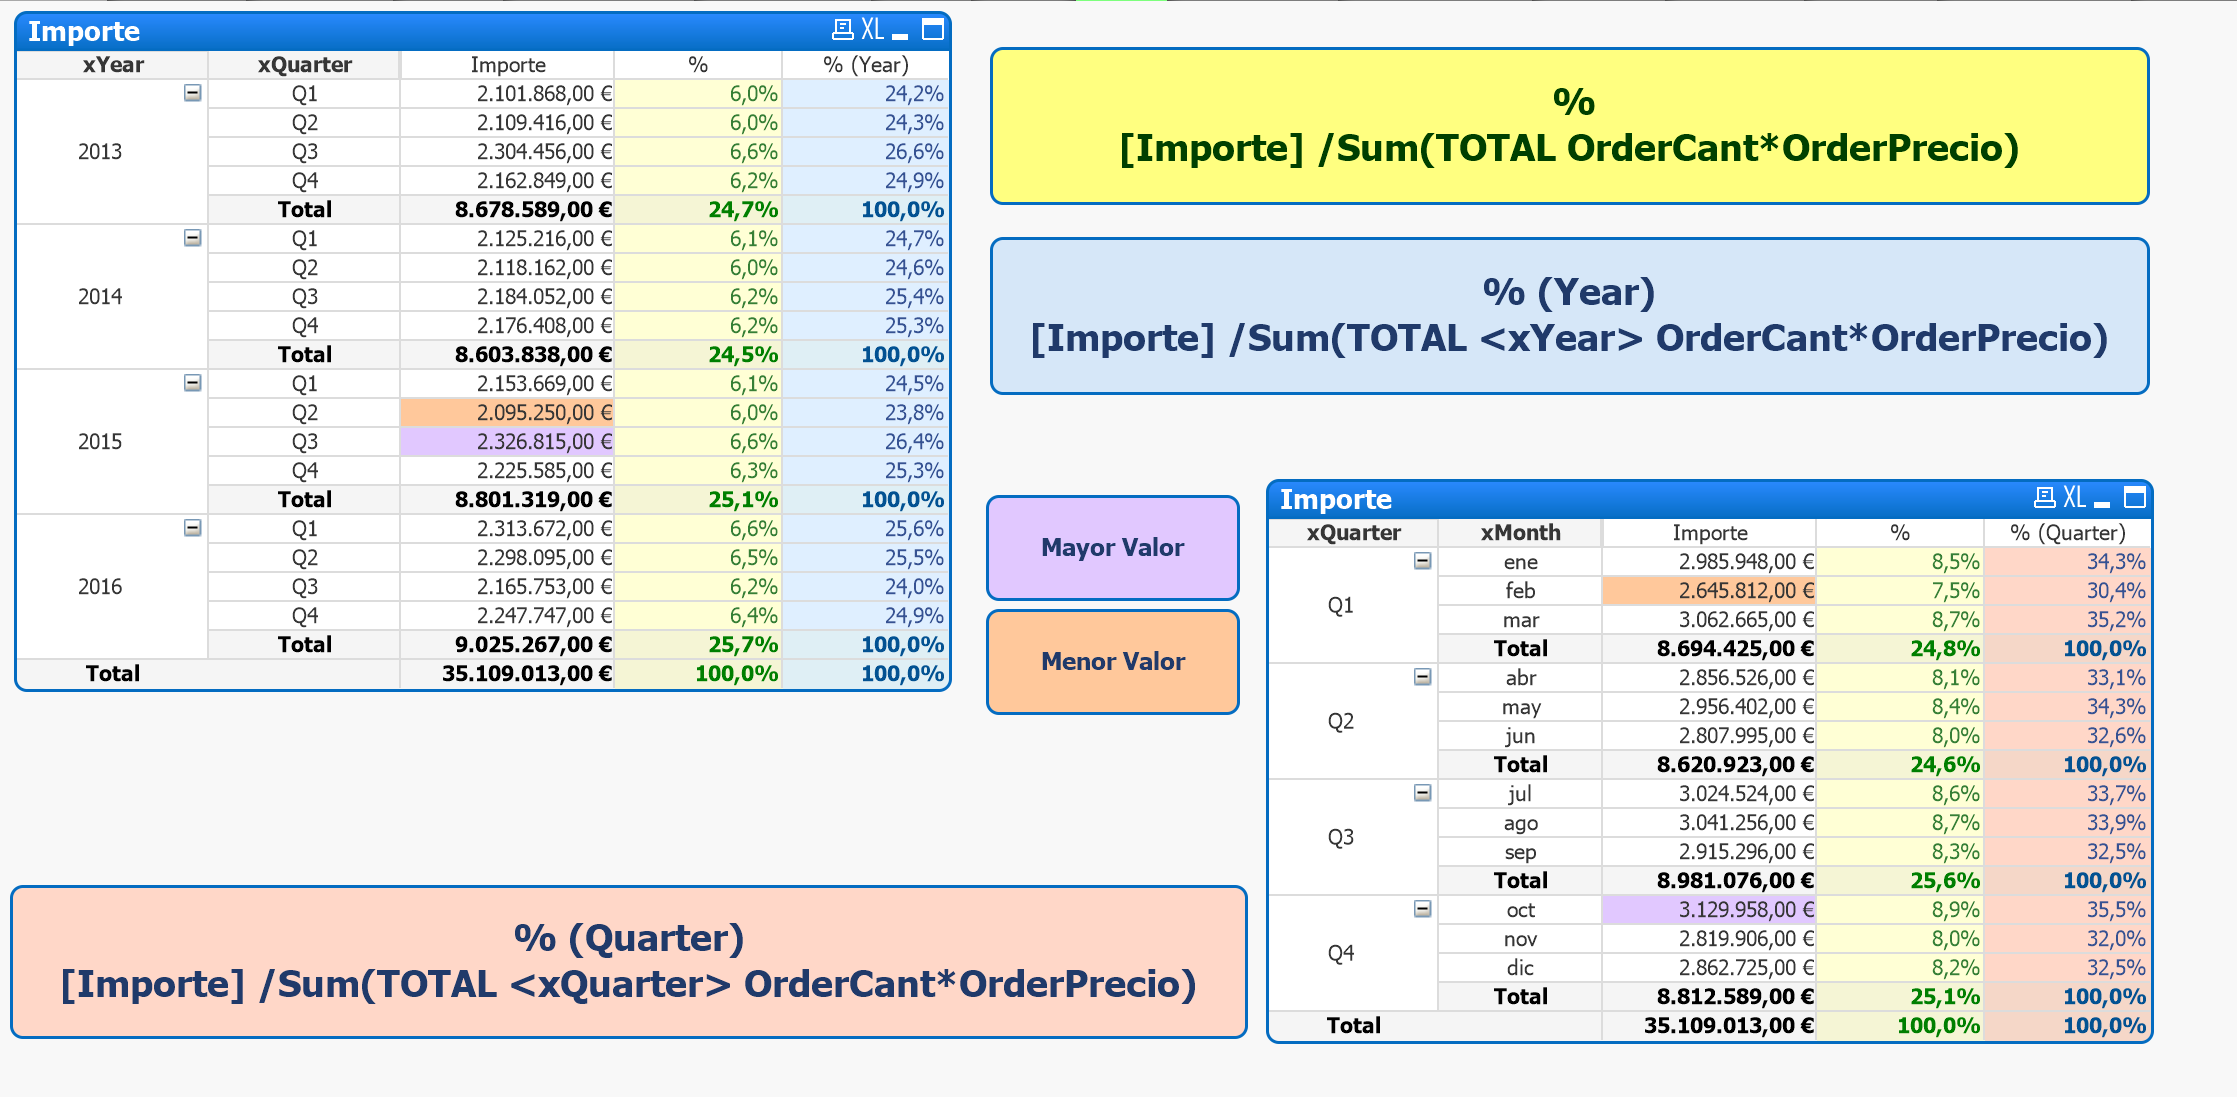Screen dimensions: 2237x1097
Task: Click xQuarter header in right table
Action: [1353, 533]
